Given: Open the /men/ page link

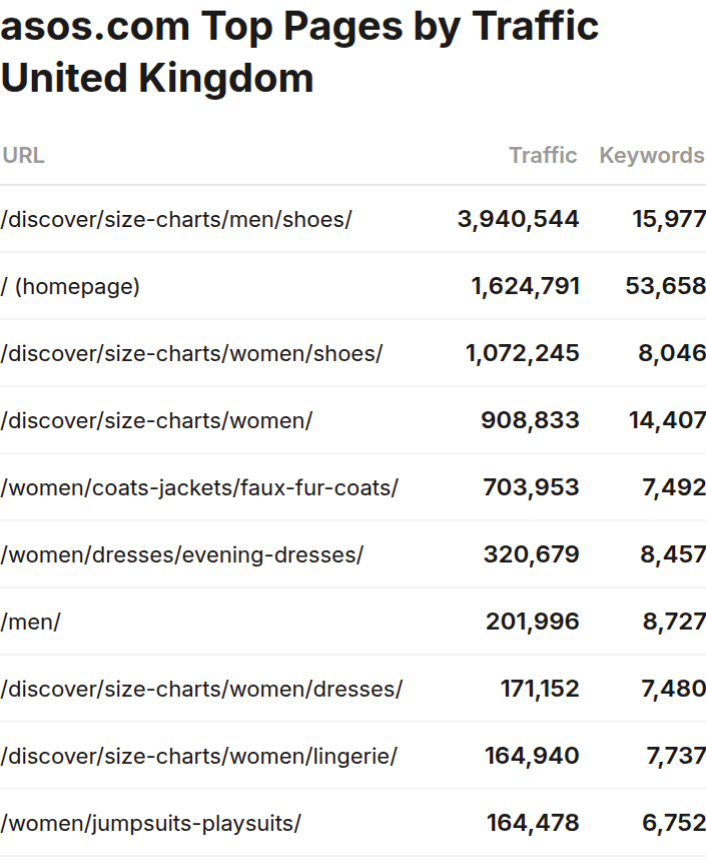Looking at the screenshot, I should coord(30,622).
